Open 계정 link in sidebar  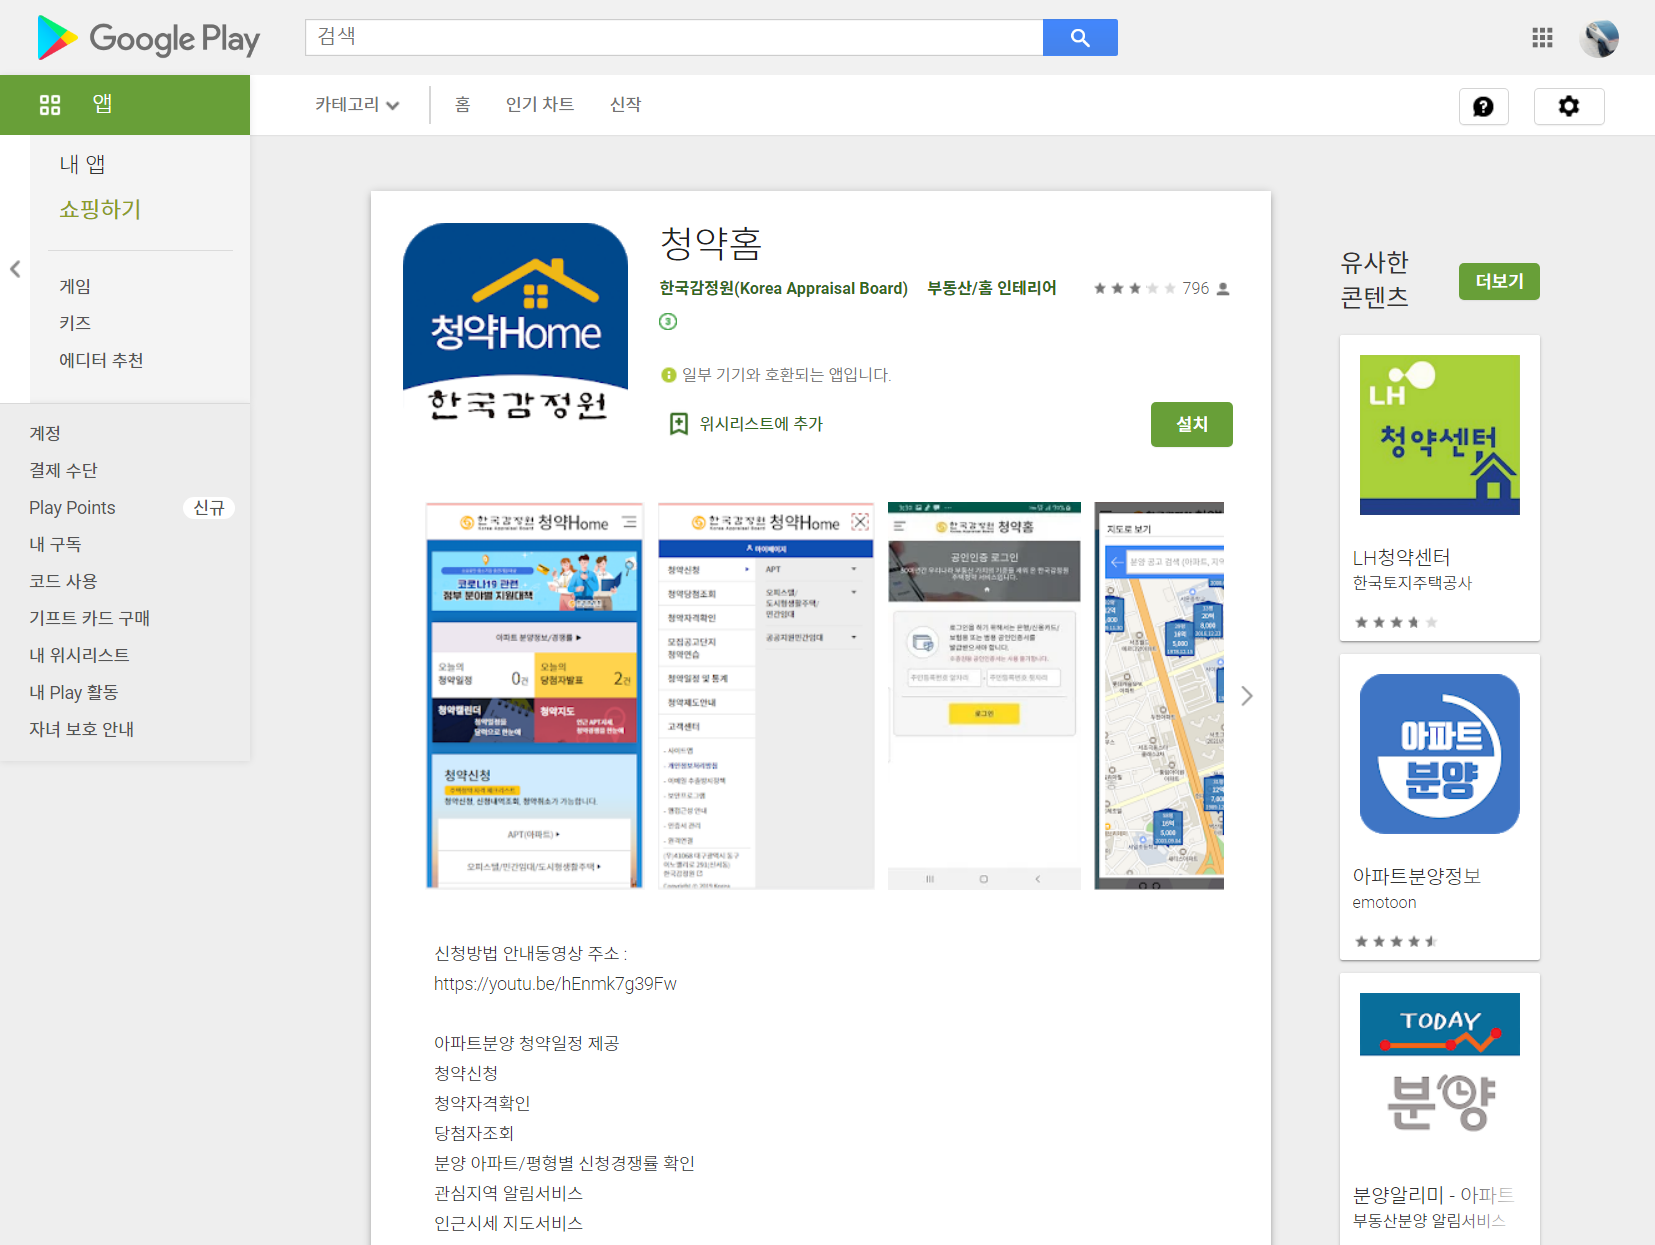pyautogui.click(x=45, y=433)
